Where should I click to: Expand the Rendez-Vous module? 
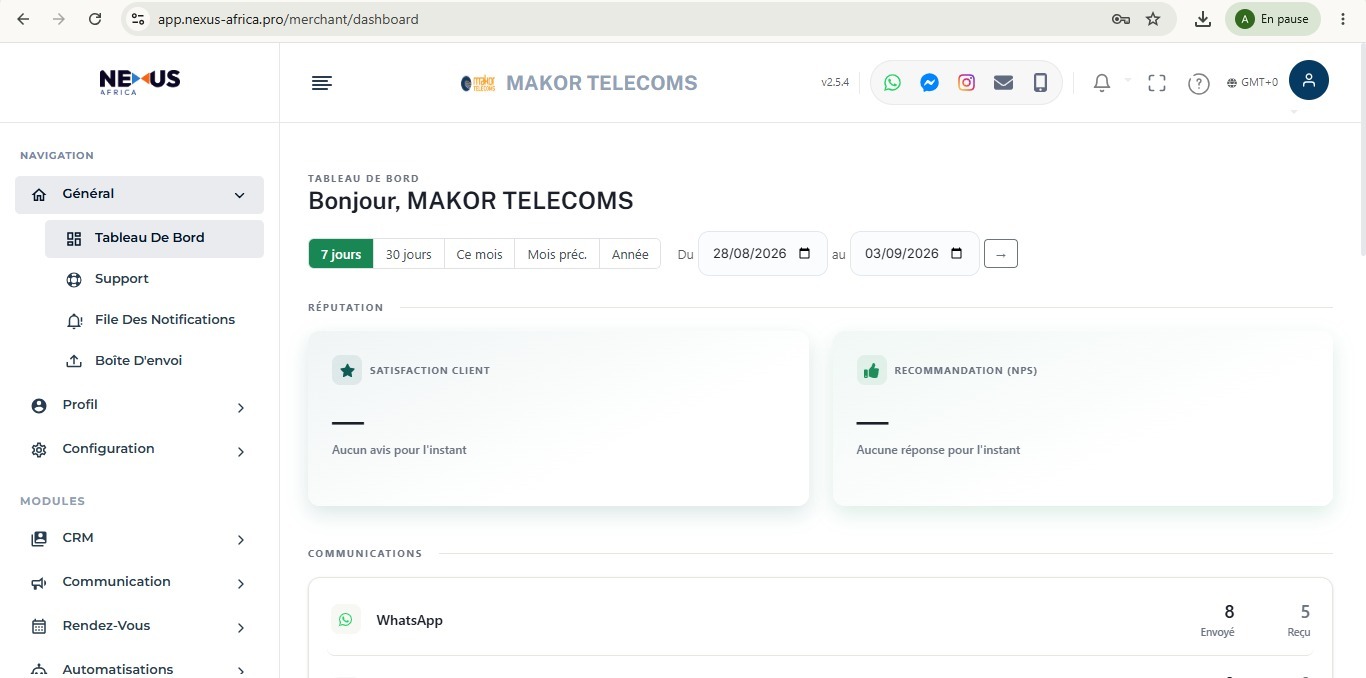pyautogui.click(x=139, y=627)
